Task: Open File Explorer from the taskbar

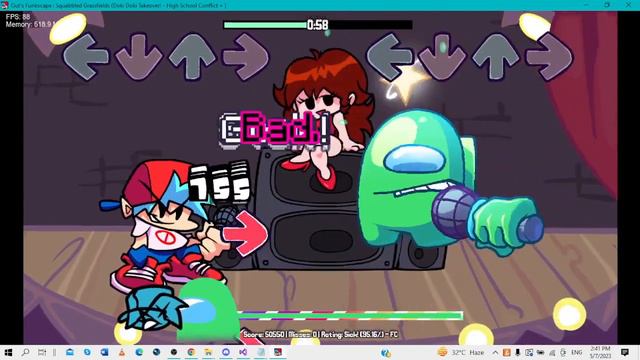Action: [x=209, y=352]
